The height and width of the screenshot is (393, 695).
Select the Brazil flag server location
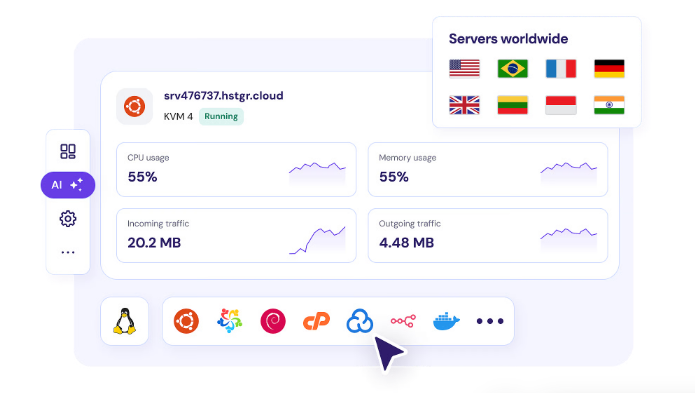(512, 69)
